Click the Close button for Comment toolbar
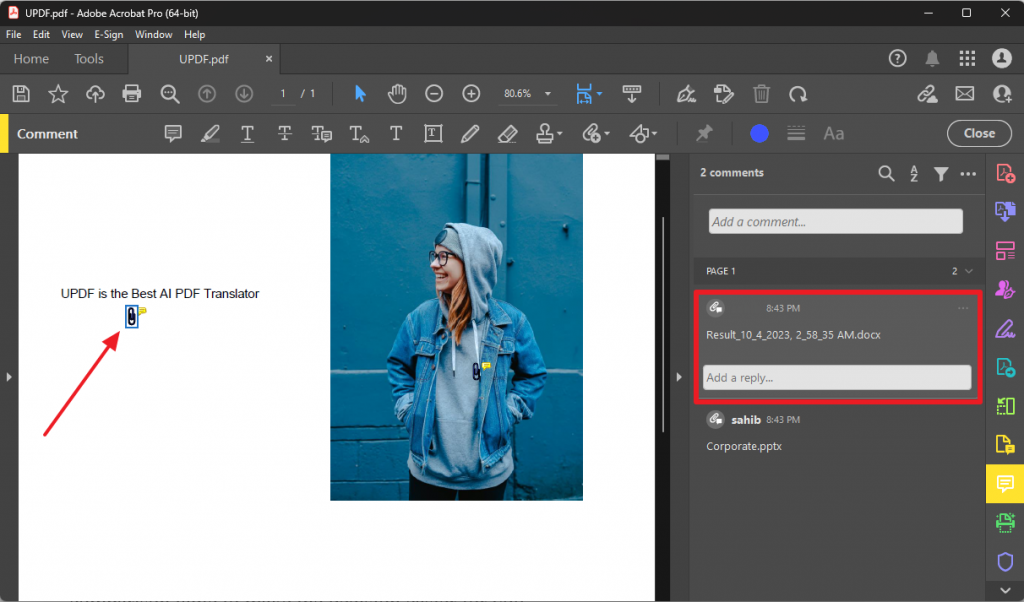The width and height of the screenshot is (1024, 602). pyautogui.click(x=979, y=133)
